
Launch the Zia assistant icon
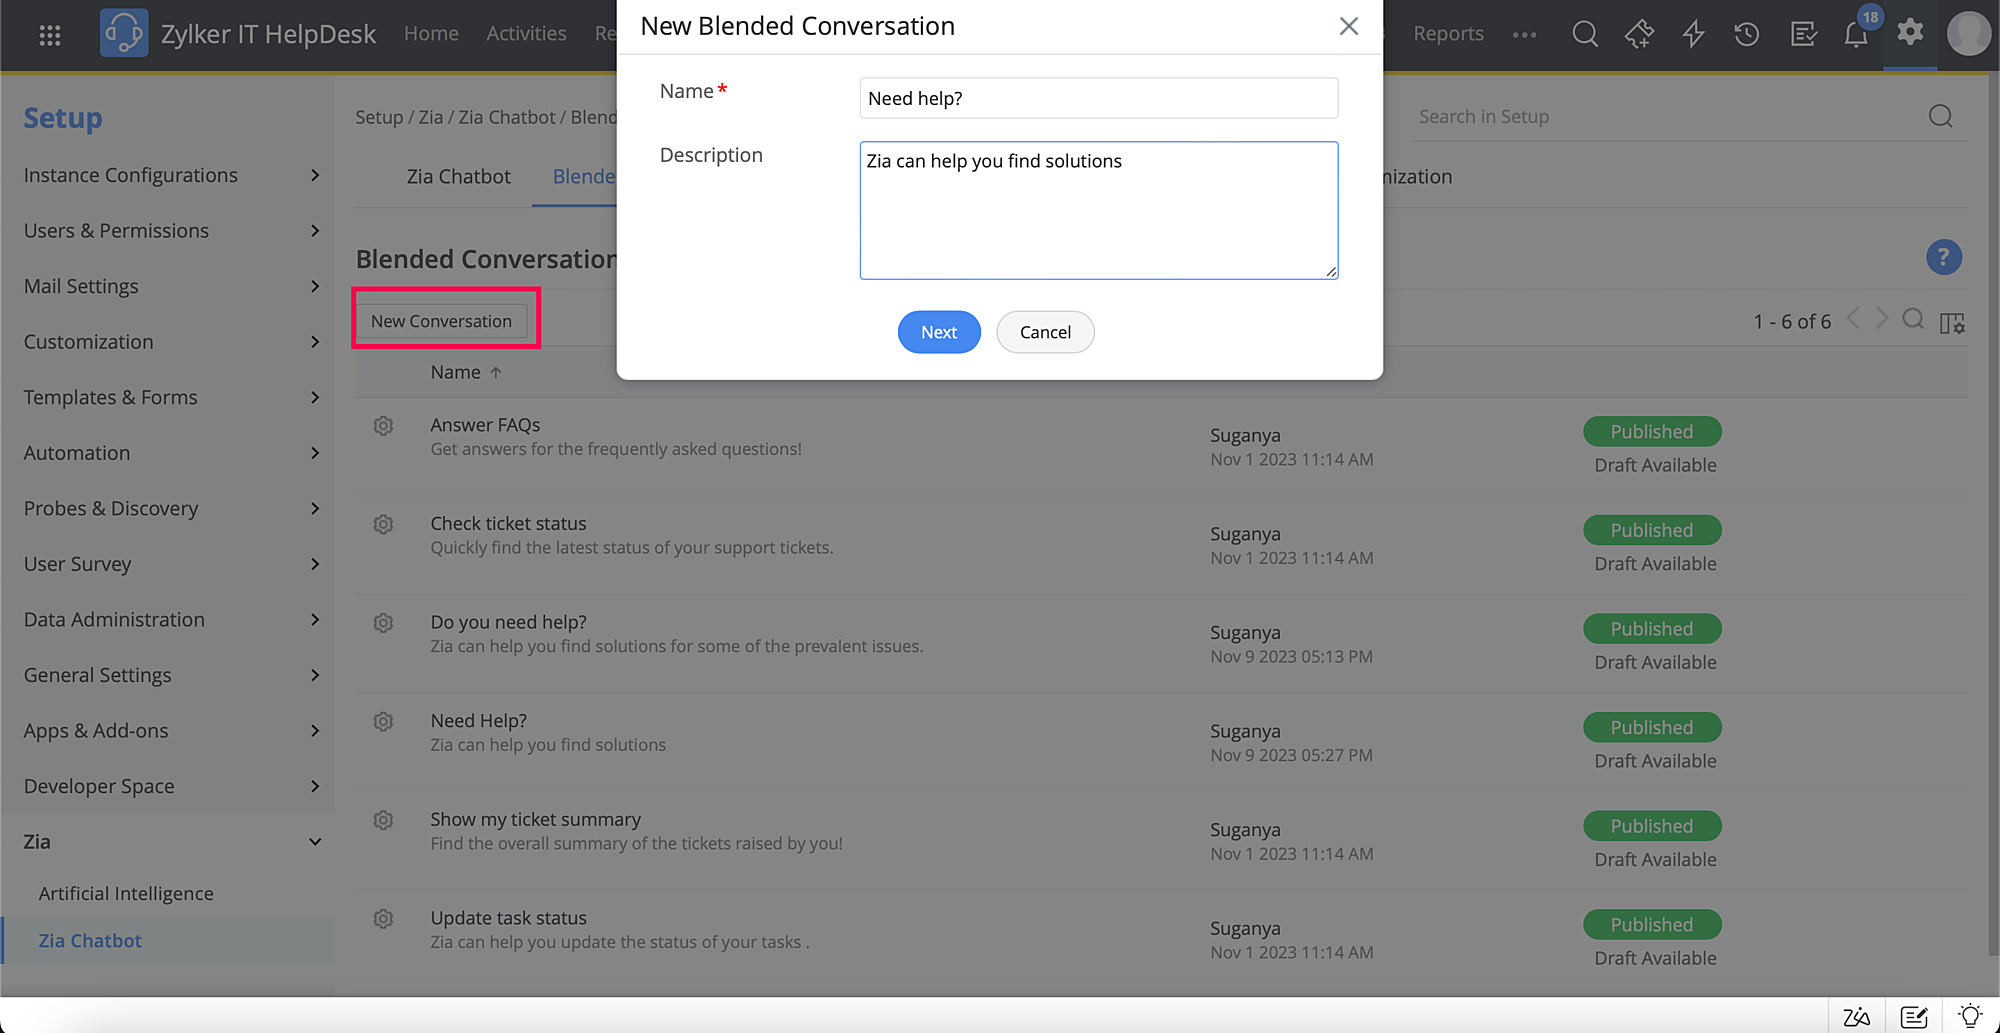click(1856, 1015)
